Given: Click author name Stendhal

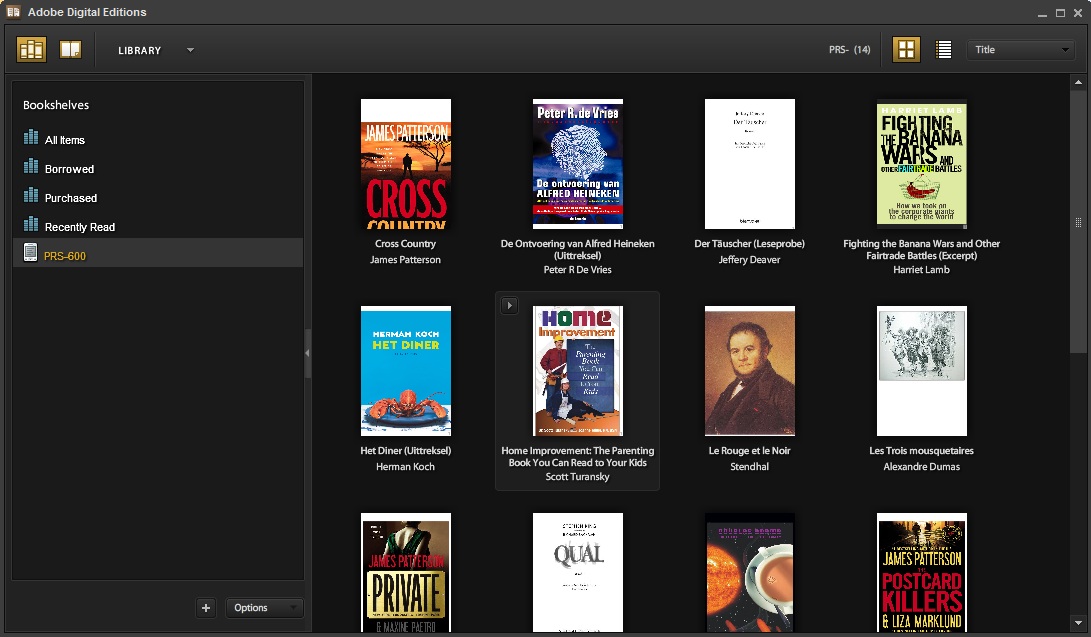Looking at the screenshot, I should [x=749, y=467].
